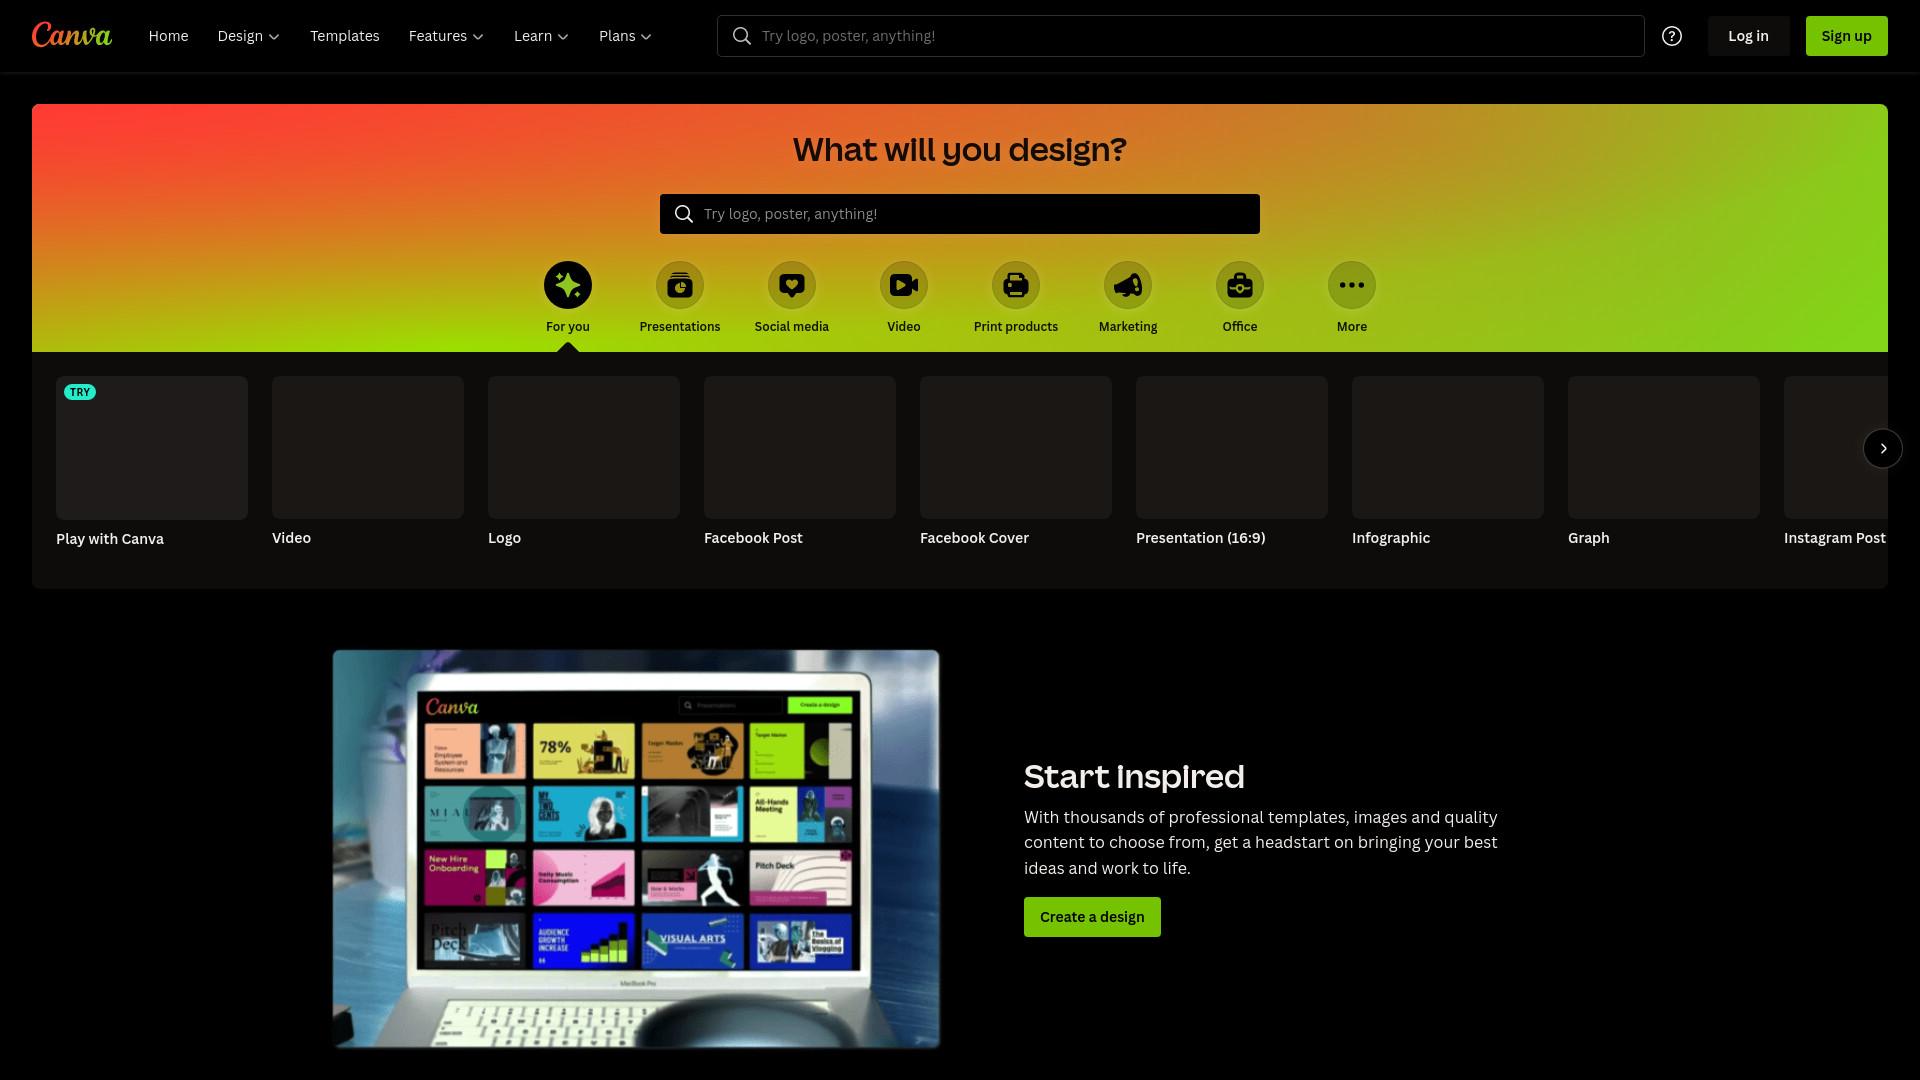Click the TRY badge on Play with Canva
Image resolution: width=1920 pixels, height=1080 pixels.
[x=80, y=392]
